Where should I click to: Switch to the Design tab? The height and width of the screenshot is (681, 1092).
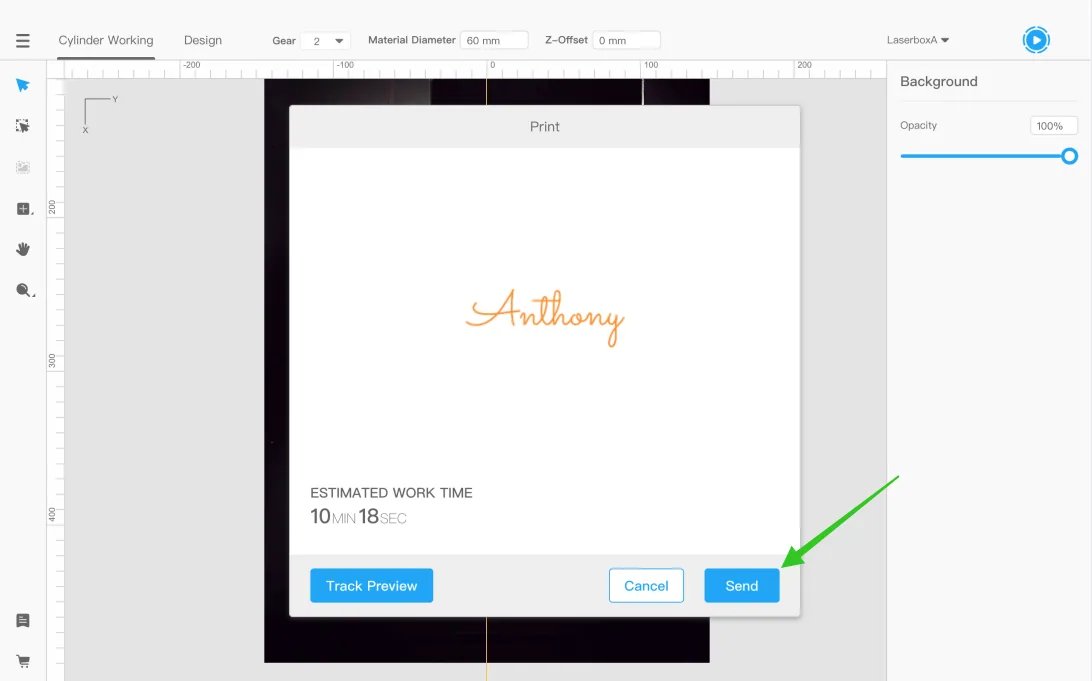[203, 40]
